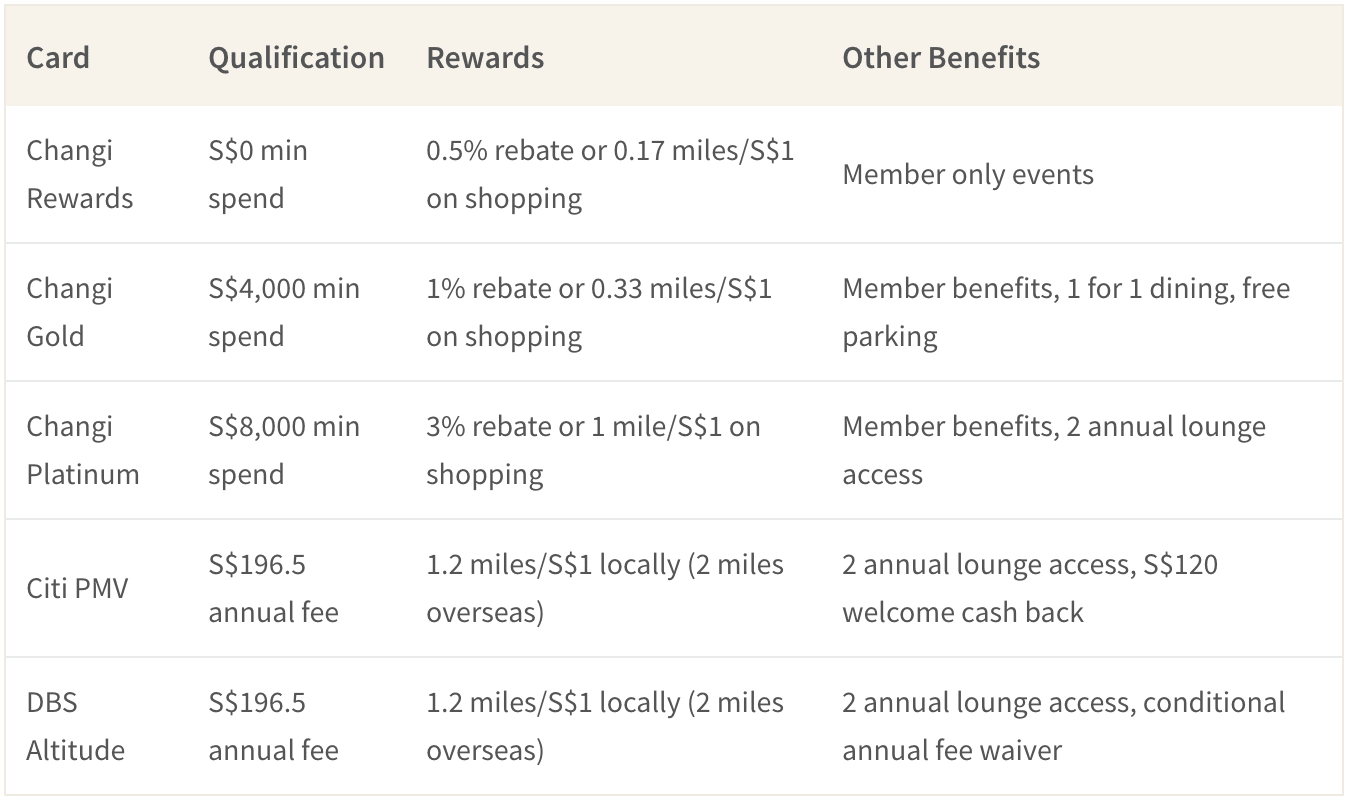Click the 1 for 1 dining benefits cell

[x=1066, y=312]
